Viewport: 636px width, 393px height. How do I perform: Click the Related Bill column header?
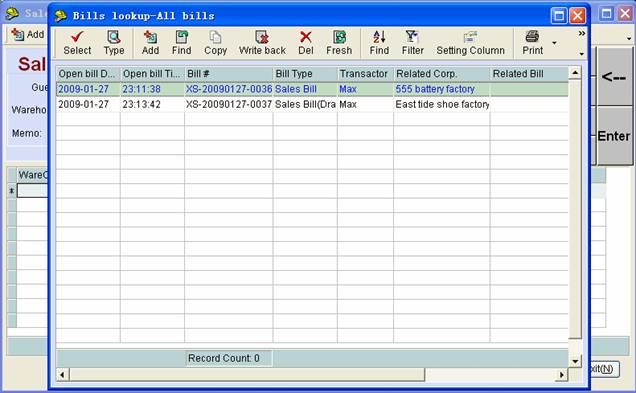(x=529, y=74)
